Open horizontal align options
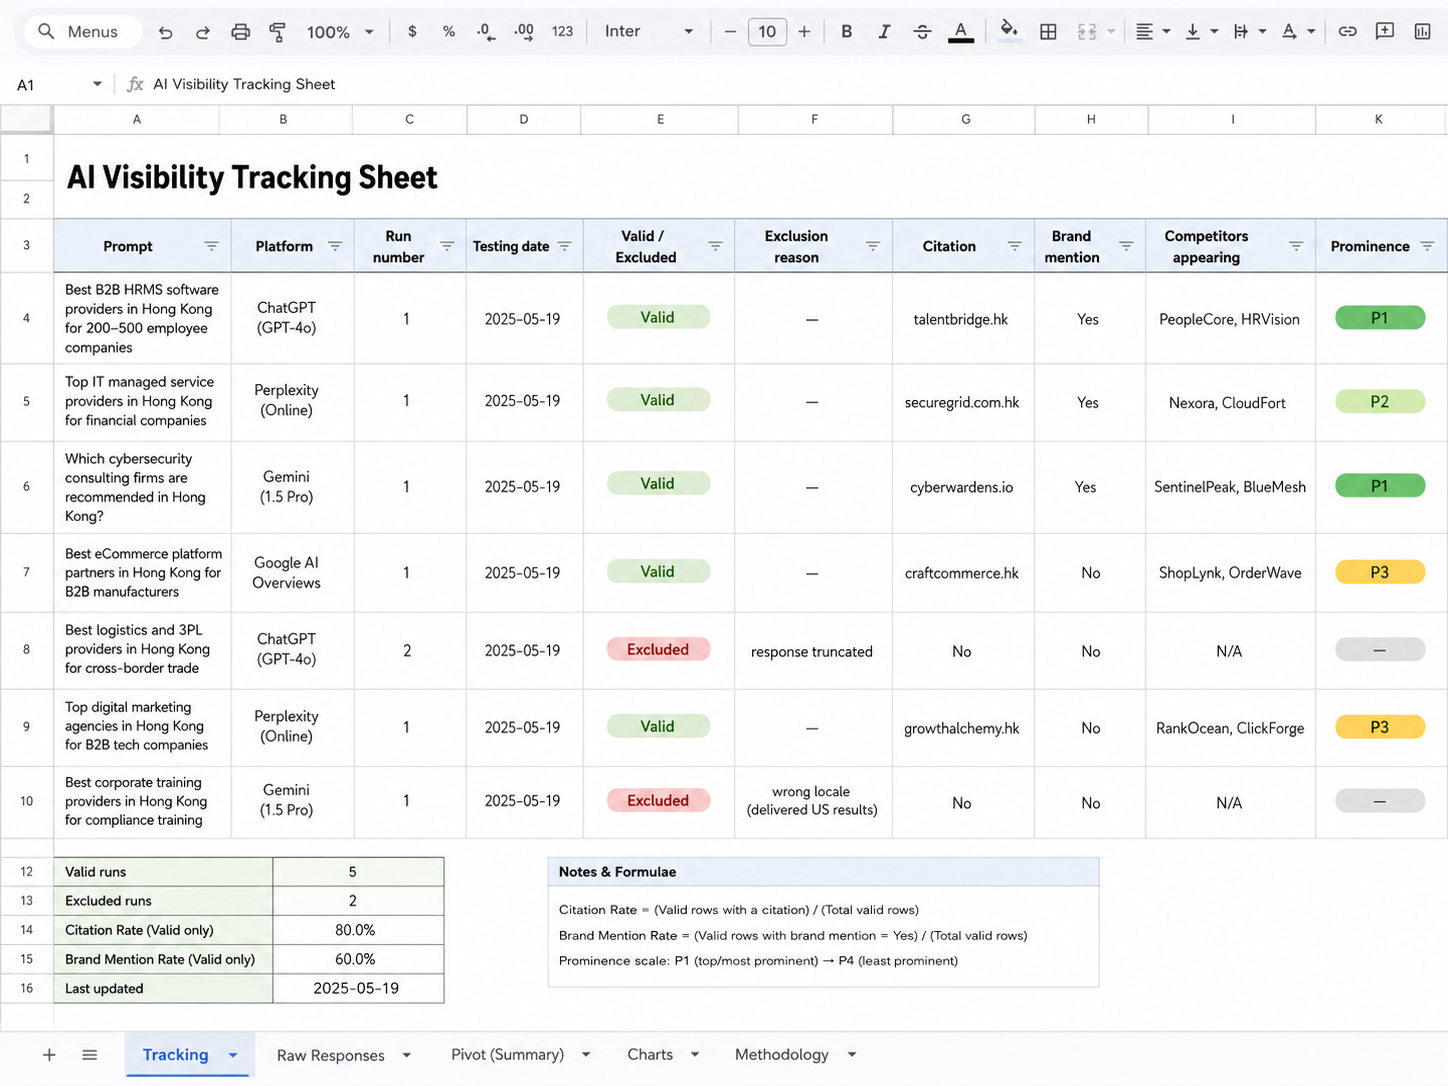The width and height of the screenshot is (1448, 1086). point(1152,32)
